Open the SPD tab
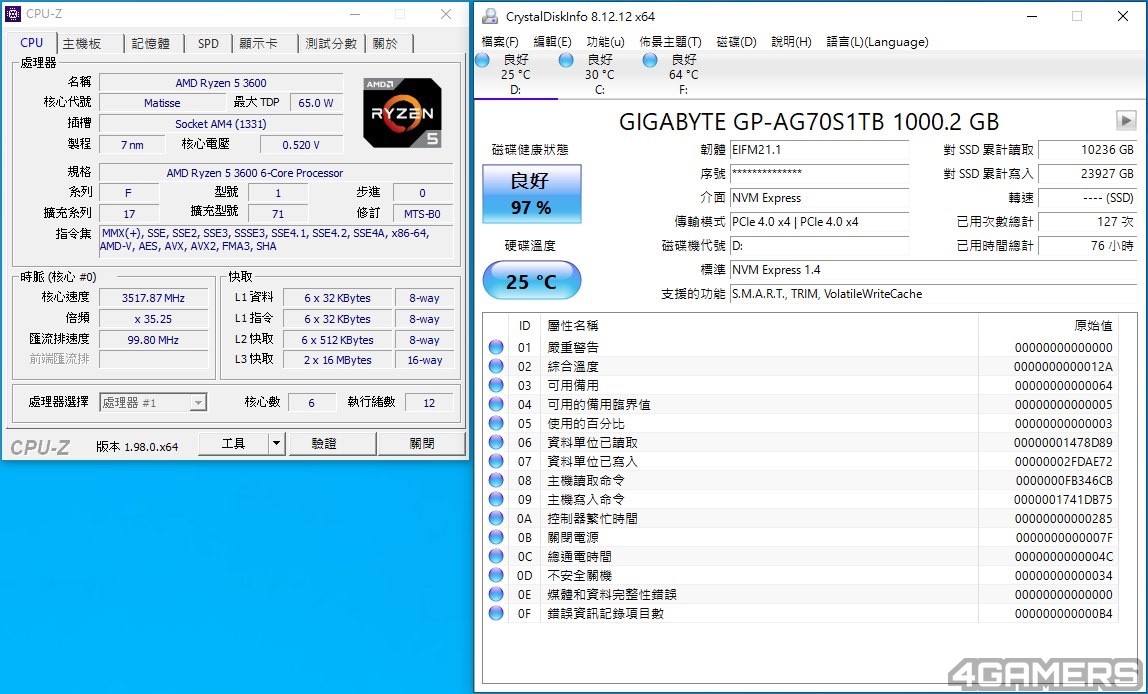 click(209, 44)
